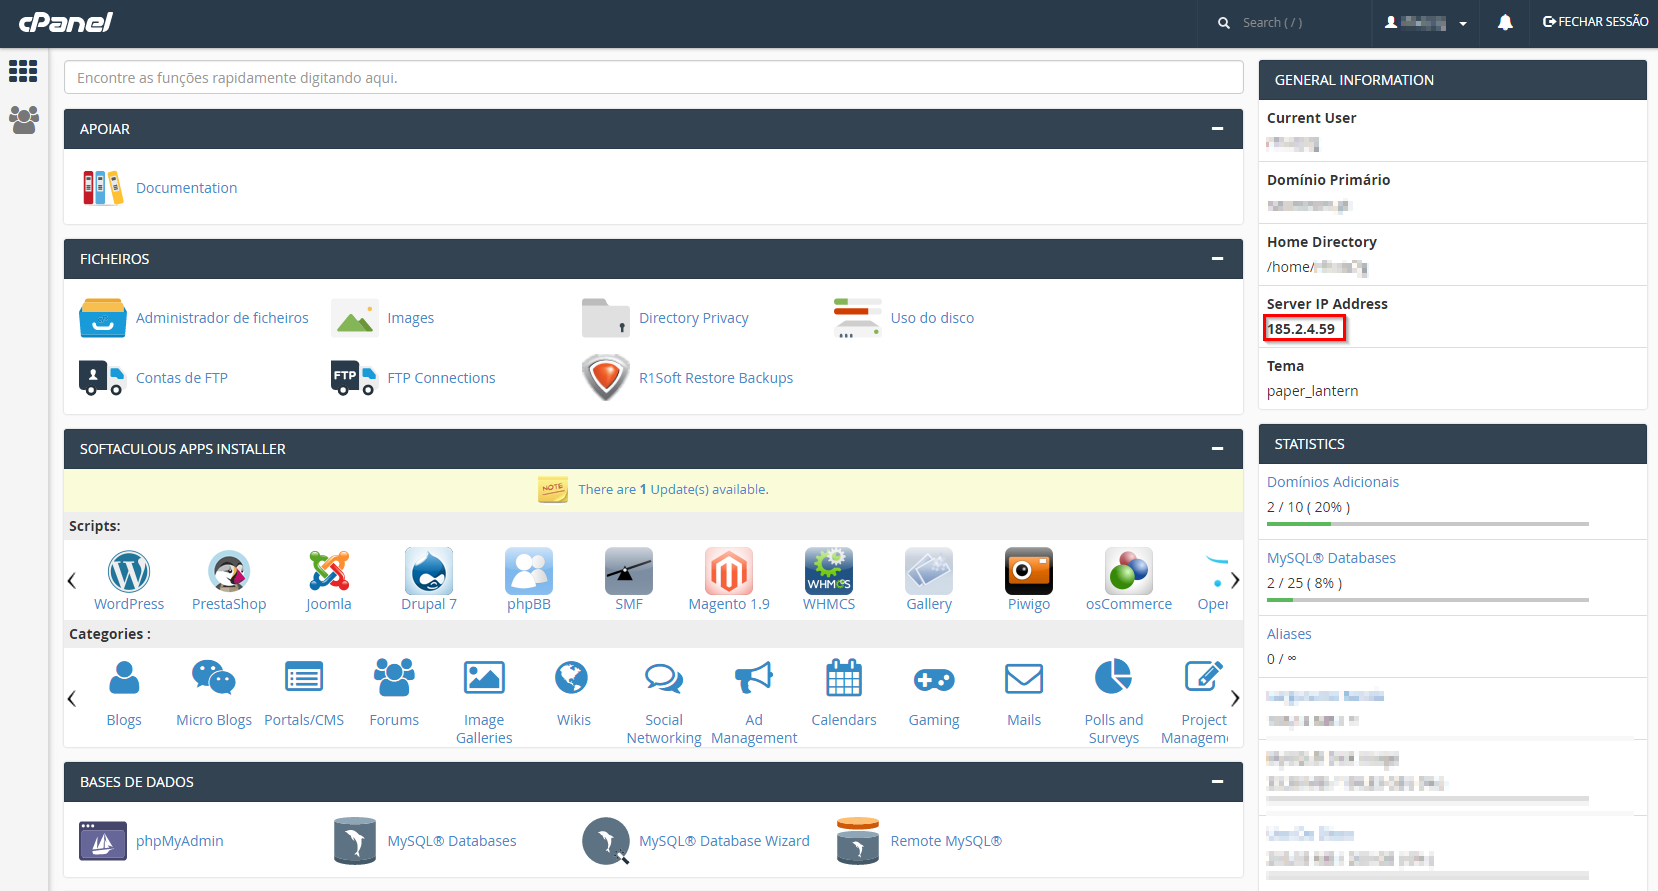Open Administrador de ficheiros icon

pos(103,318)
